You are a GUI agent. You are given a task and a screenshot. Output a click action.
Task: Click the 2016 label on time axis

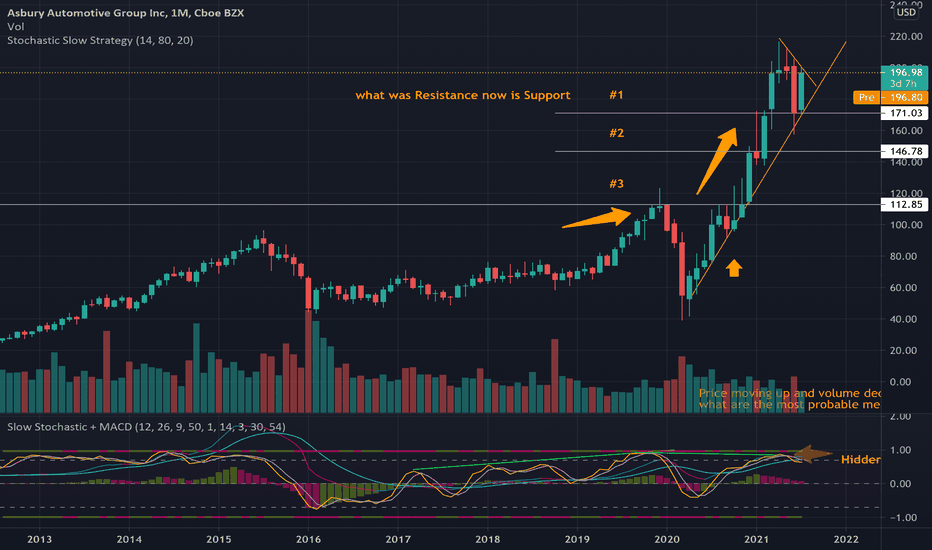click(308, 539)
